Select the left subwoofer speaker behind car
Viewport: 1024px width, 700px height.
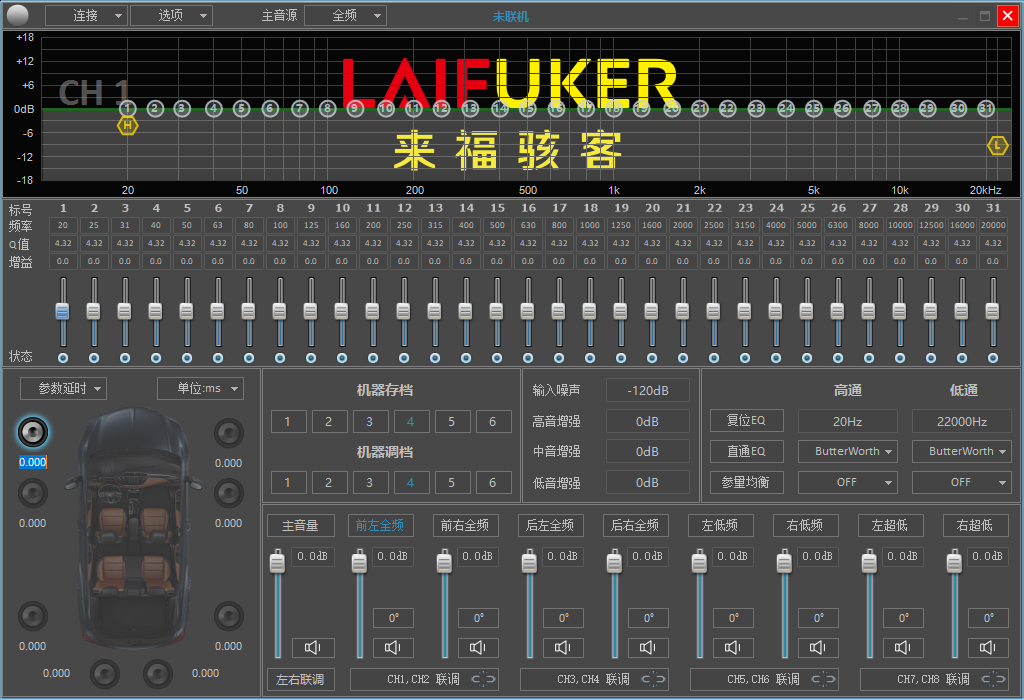pos(104,674)
